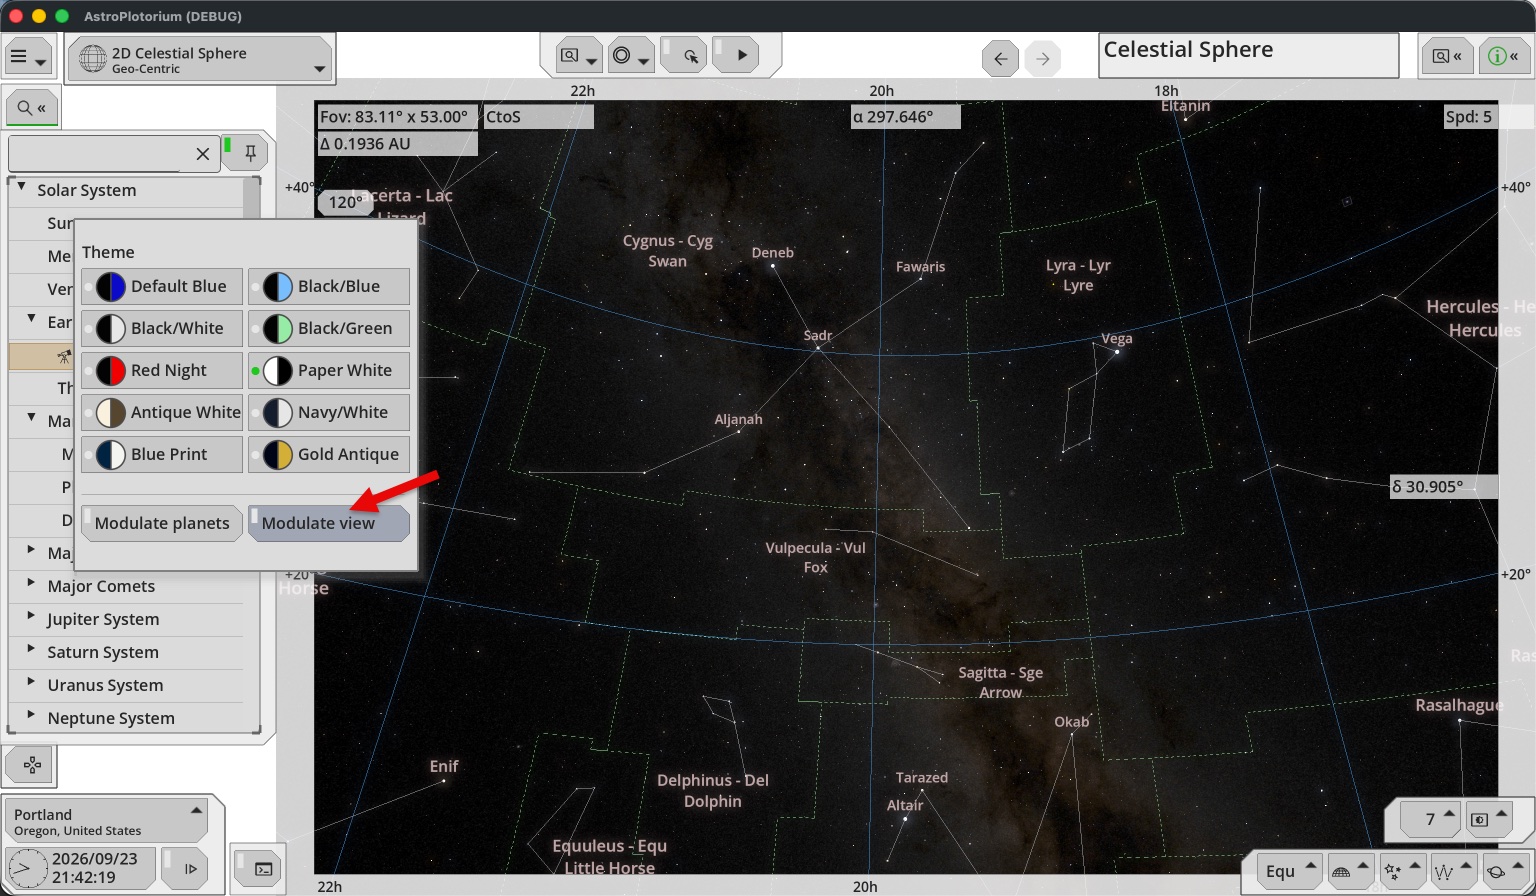Select the Black/Blue theme

click(x=328, y=286)
